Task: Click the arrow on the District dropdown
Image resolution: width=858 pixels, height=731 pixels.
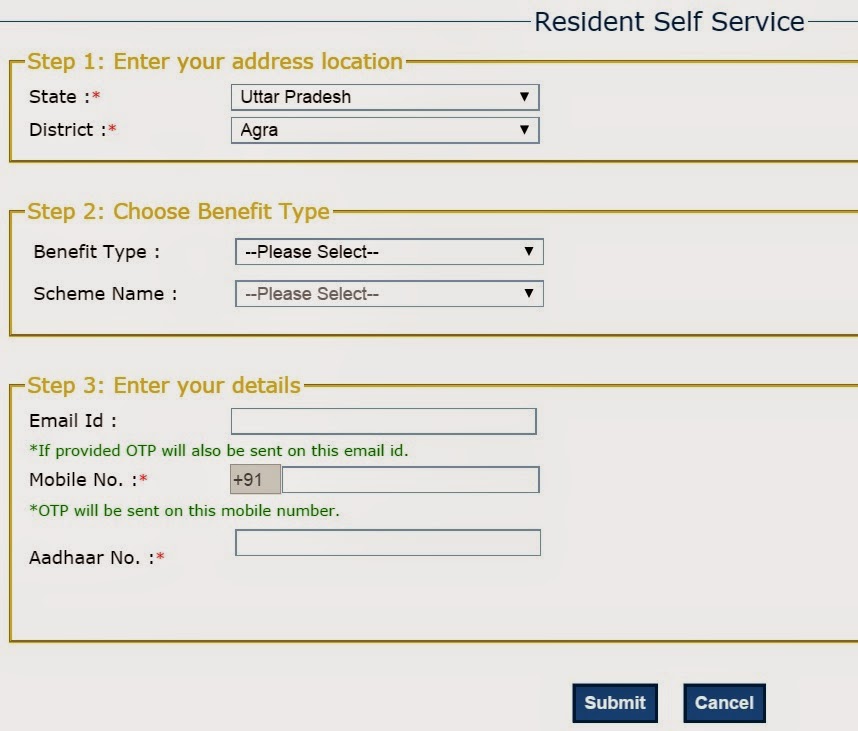Action: click(x=524, y=130)
